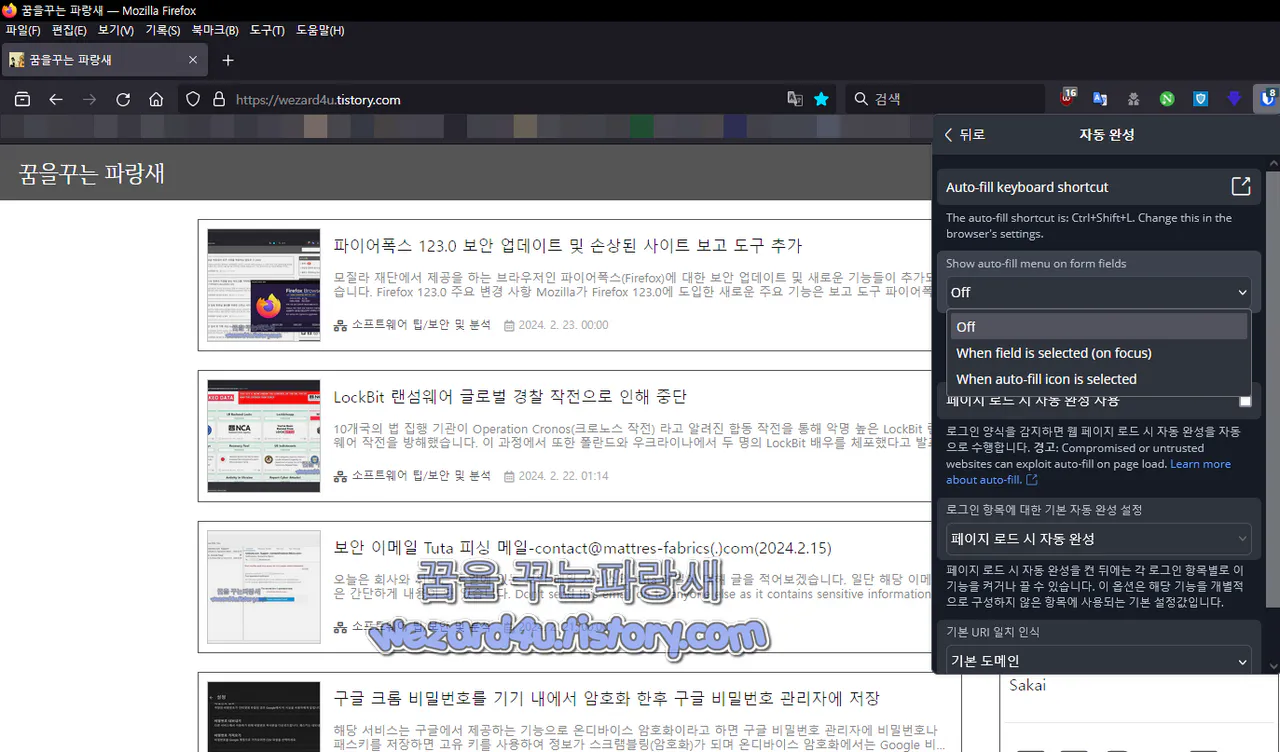The width and height of the screenshot is (1280, 752).
Task: Click the Firefox 123.0 article thumbnail
Action: (264, 285)
